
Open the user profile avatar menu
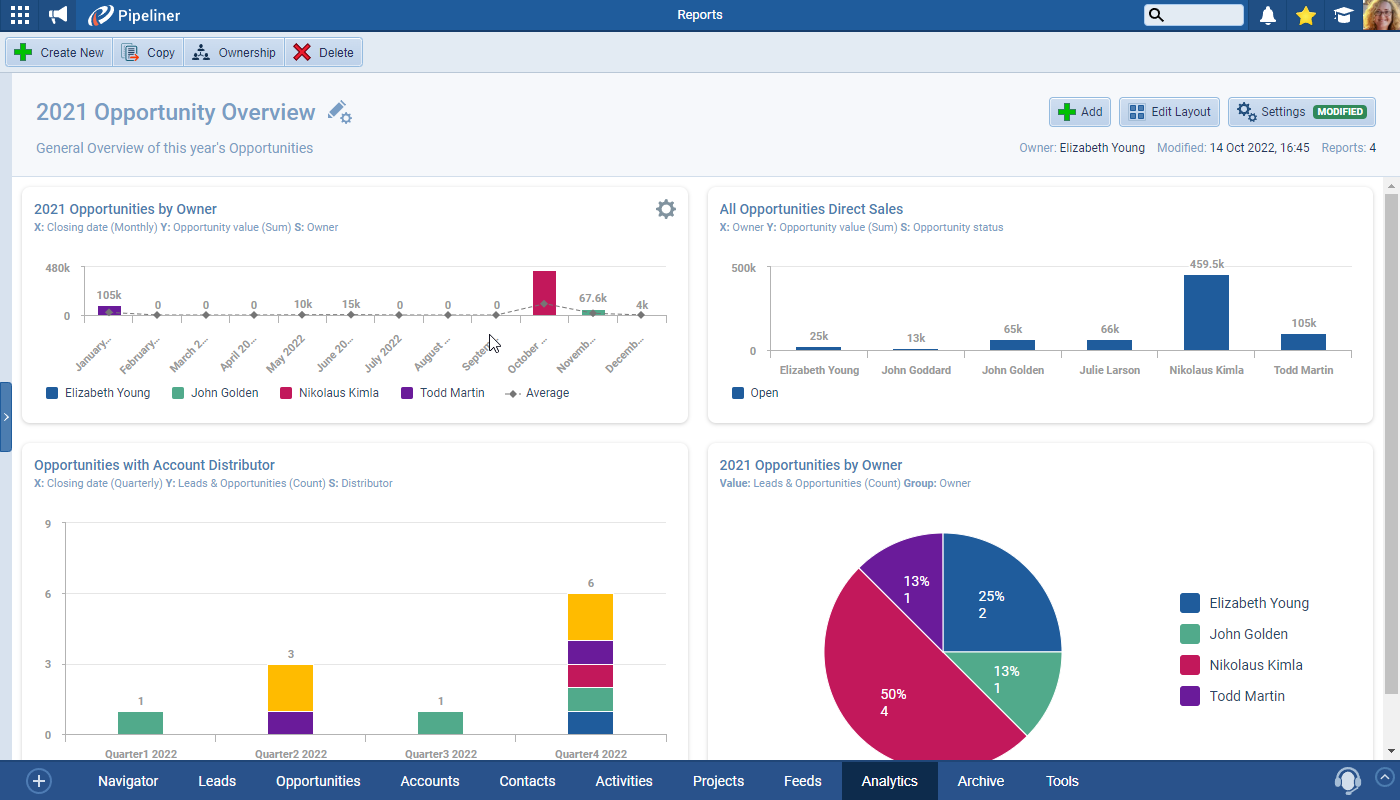point(1381,15)
